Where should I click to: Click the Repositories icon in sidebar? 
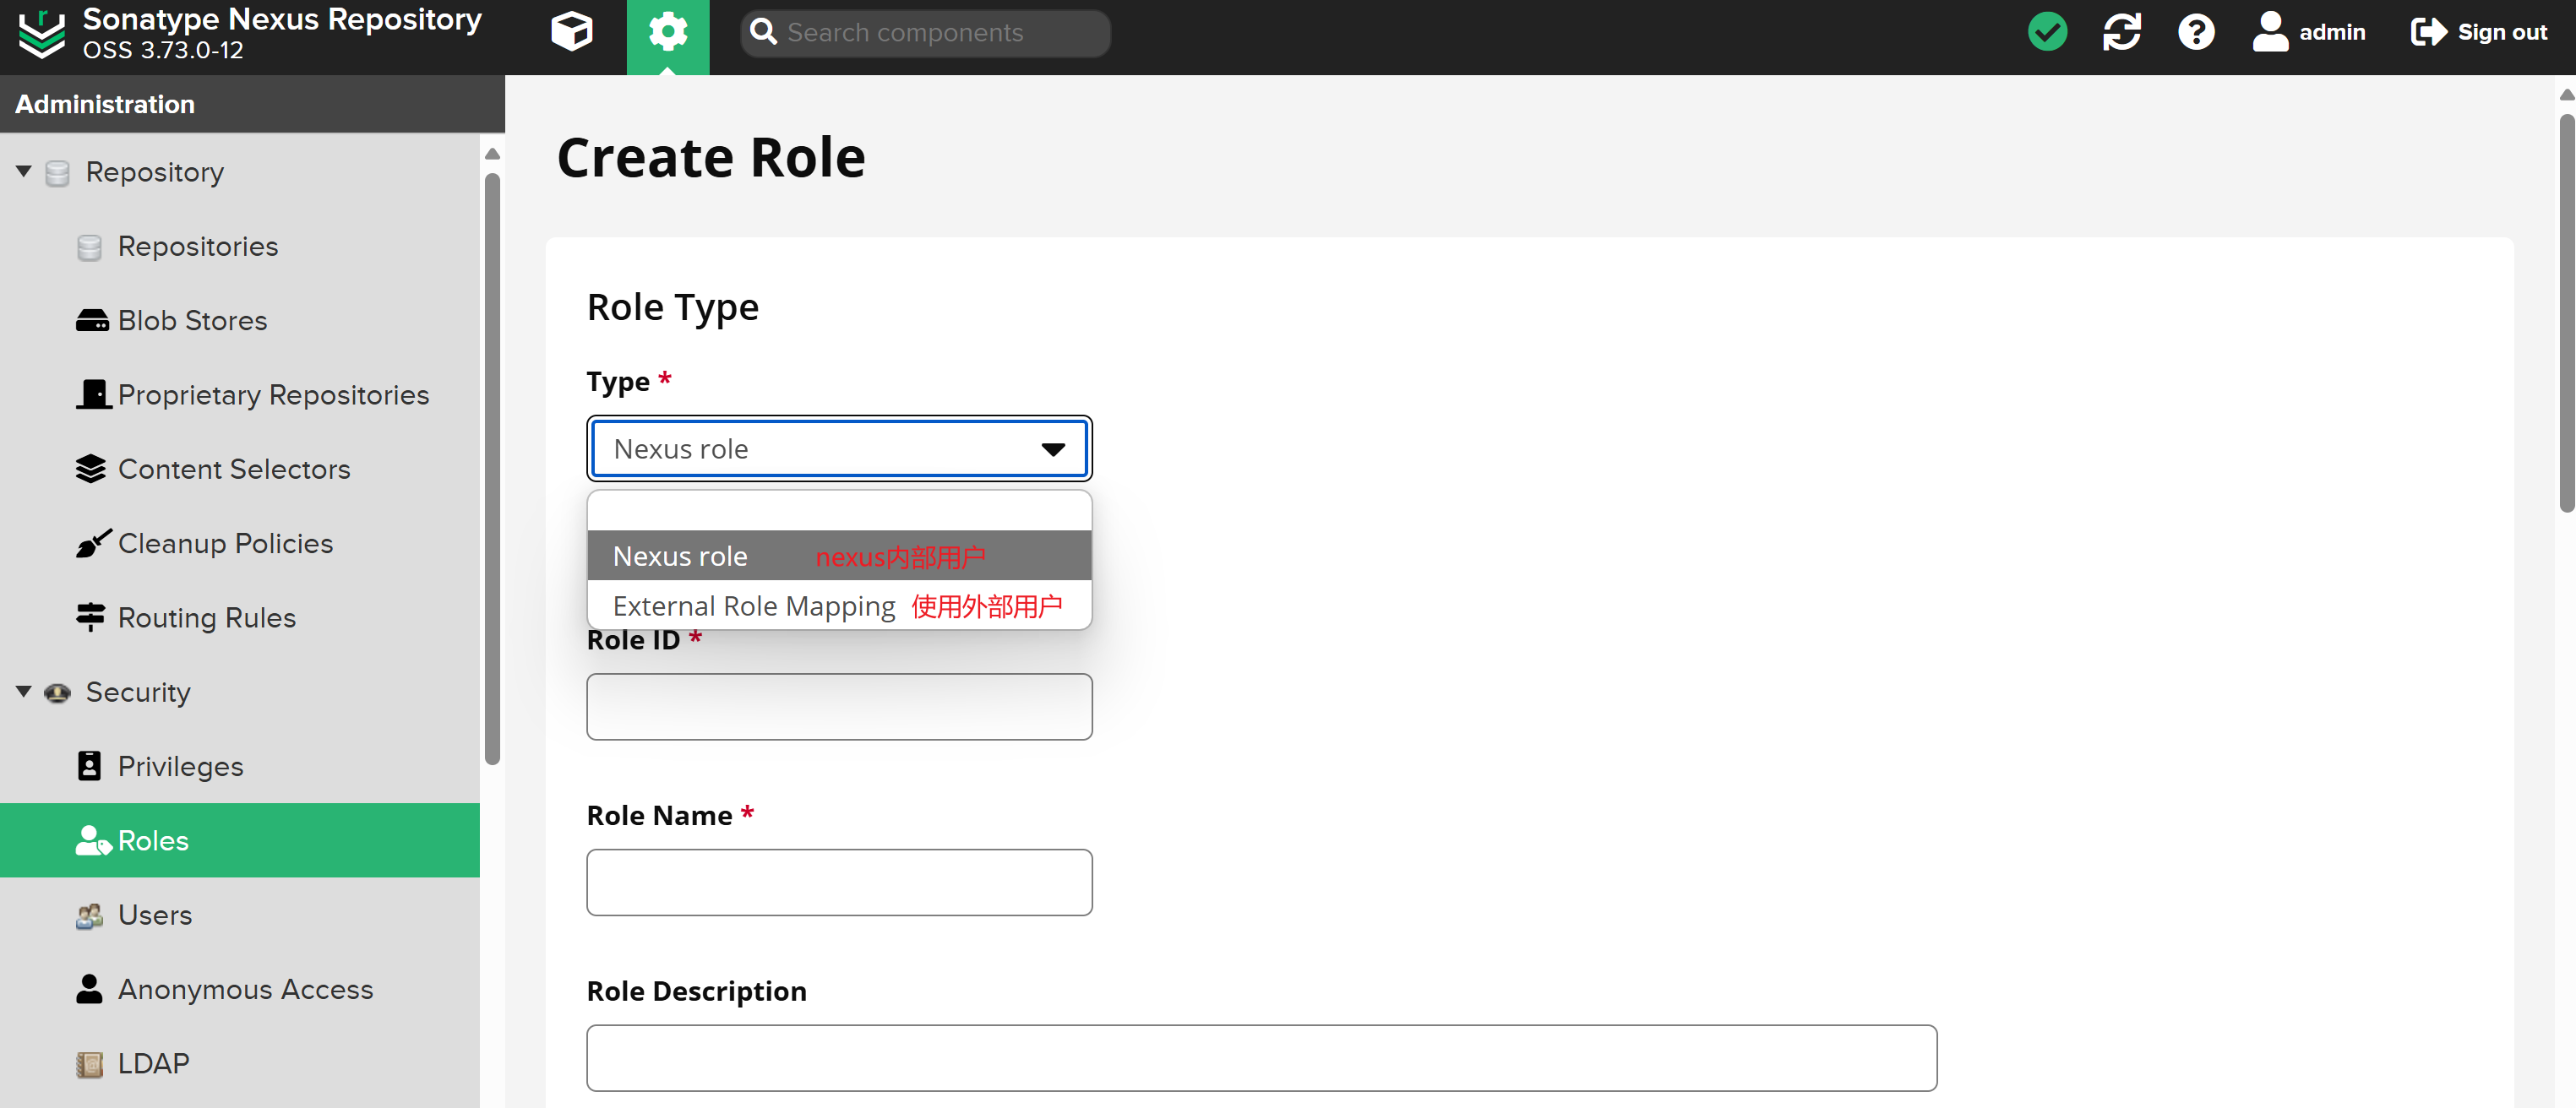click(x=90, y=247)
